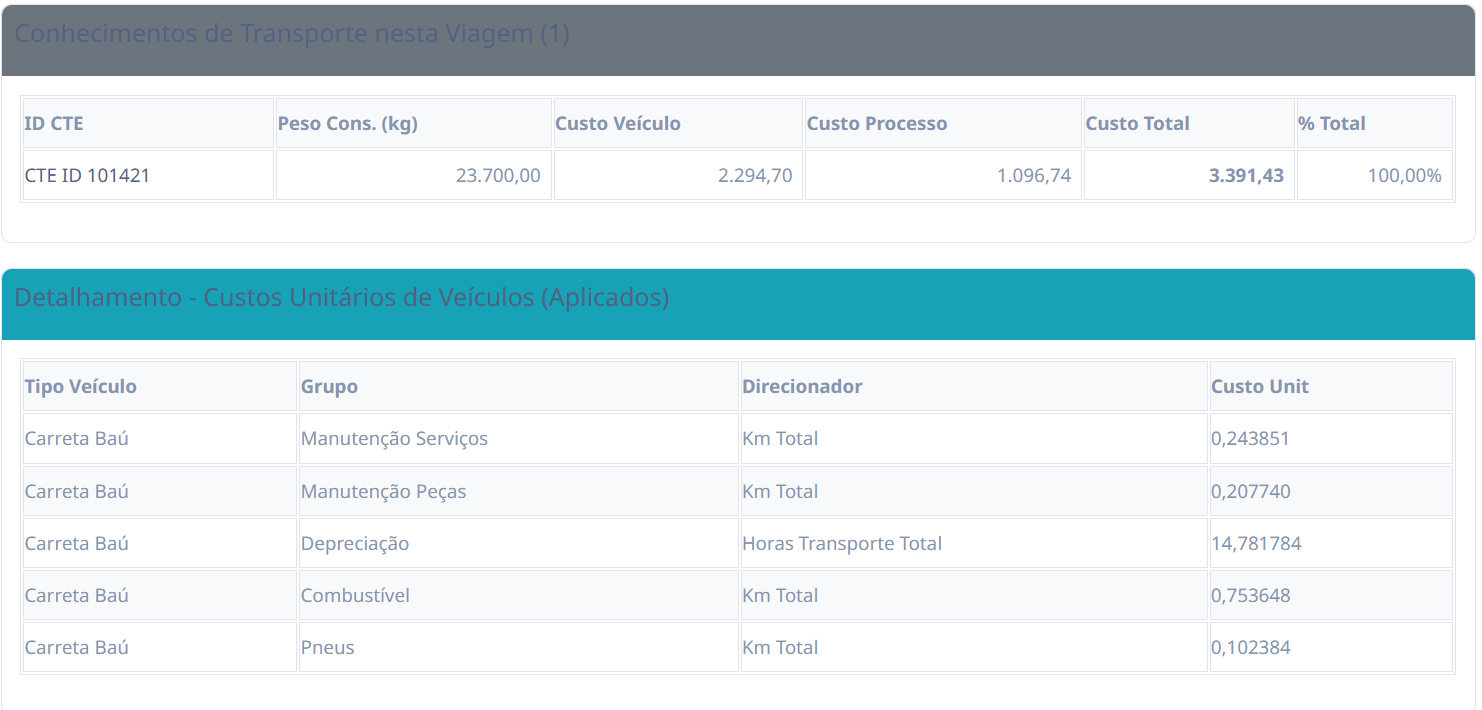Click the Conhecimentos de Transporte nesta Viagem header

click(291, 34)
